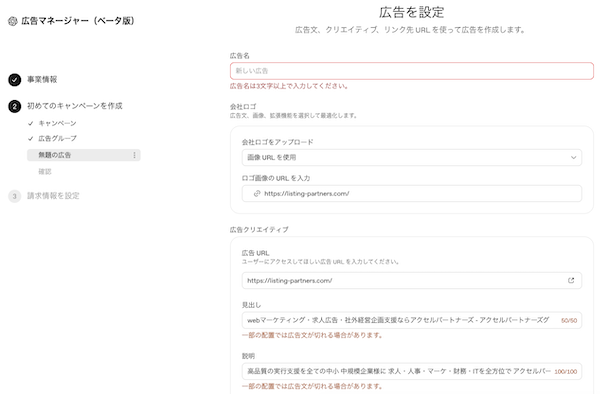
Task: Click the ロゴ画像の URL input field
Action: (x=412, y=194)
